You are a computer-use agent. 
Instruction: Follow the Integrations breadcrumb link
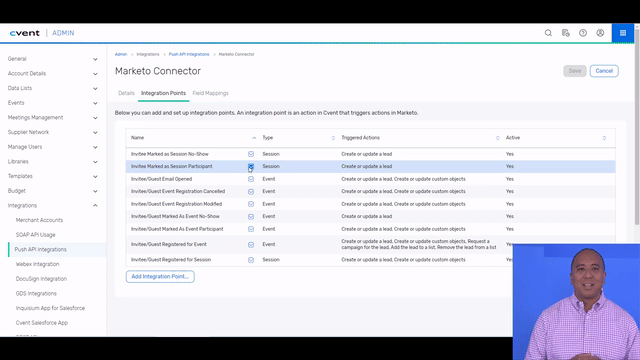(x=148, y=54)
